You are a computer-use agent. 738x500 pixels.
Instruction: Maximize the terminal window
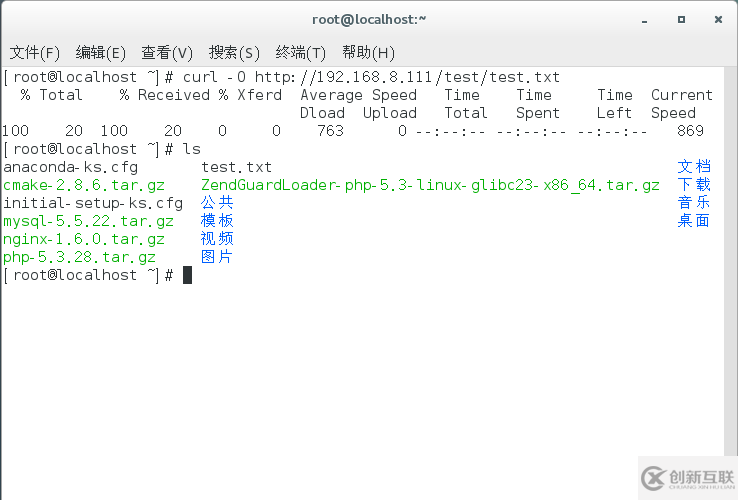click(x=681, y=19)
